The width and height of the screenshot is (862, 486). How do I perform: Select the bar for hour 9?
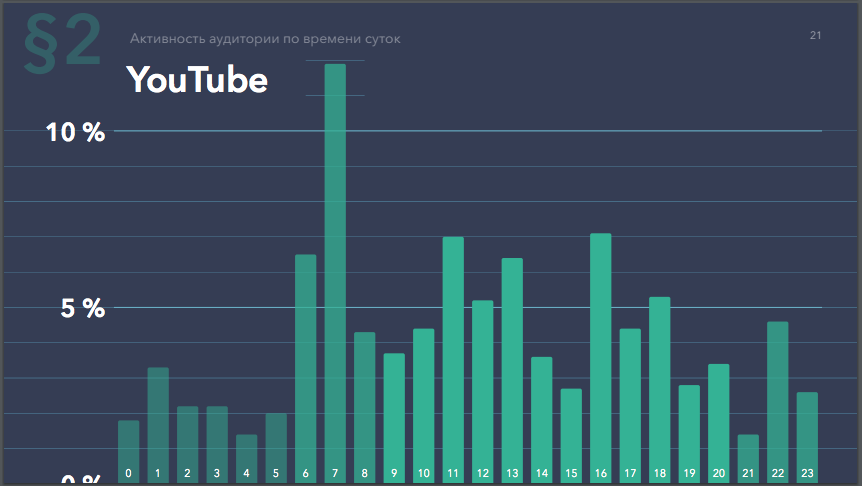click(394, 418)
